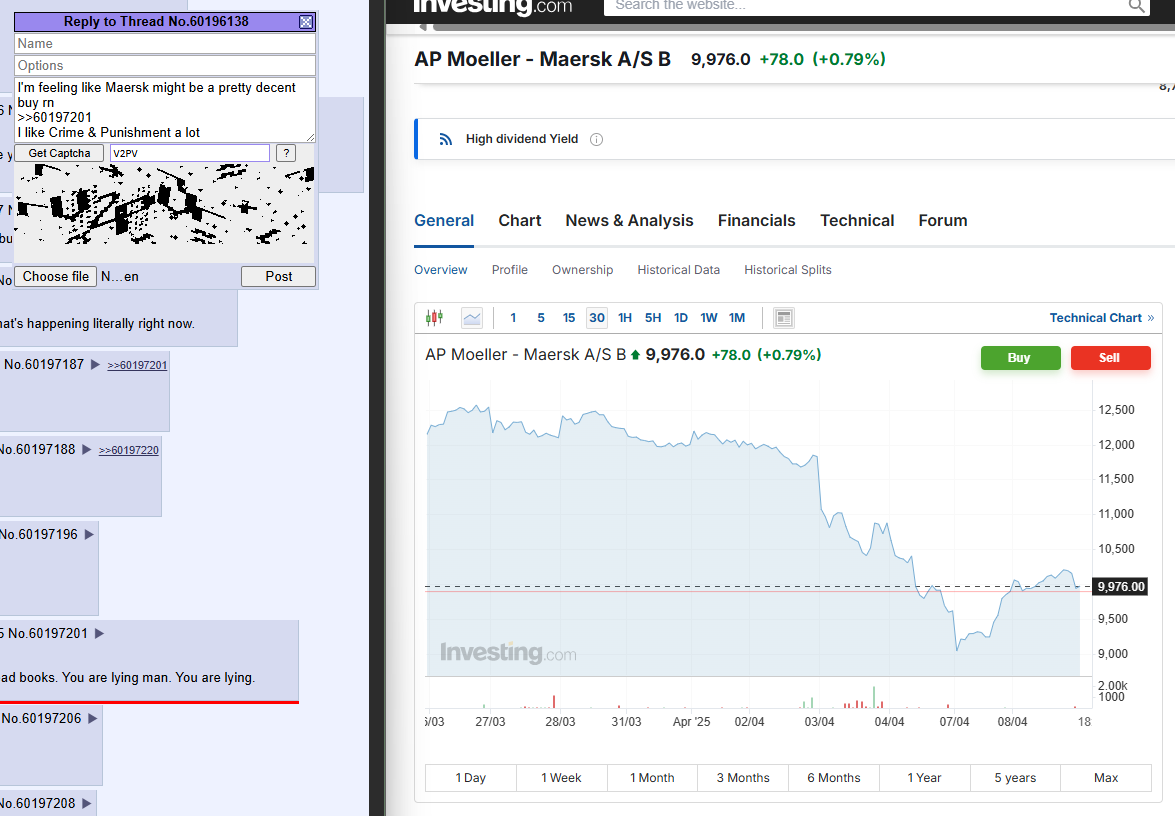The image size is (1175, 816).
Task: Click into the Name field
Action: coord(165,43)
